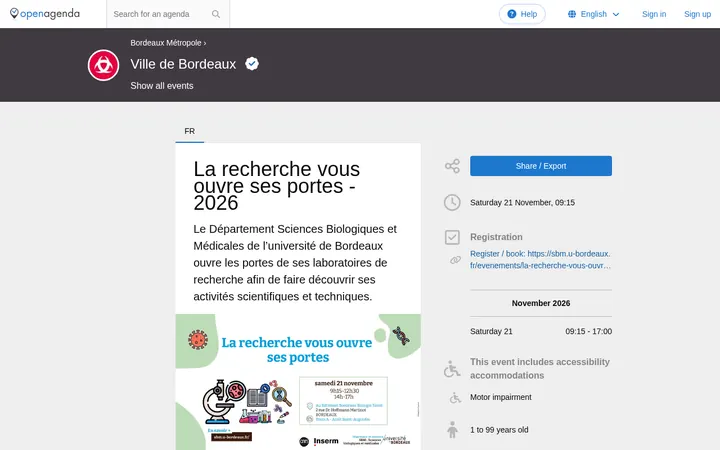The height and width of the screenshot is (450, 720).
Task: Click the Help question mark icon
Action: click(512, 14)
